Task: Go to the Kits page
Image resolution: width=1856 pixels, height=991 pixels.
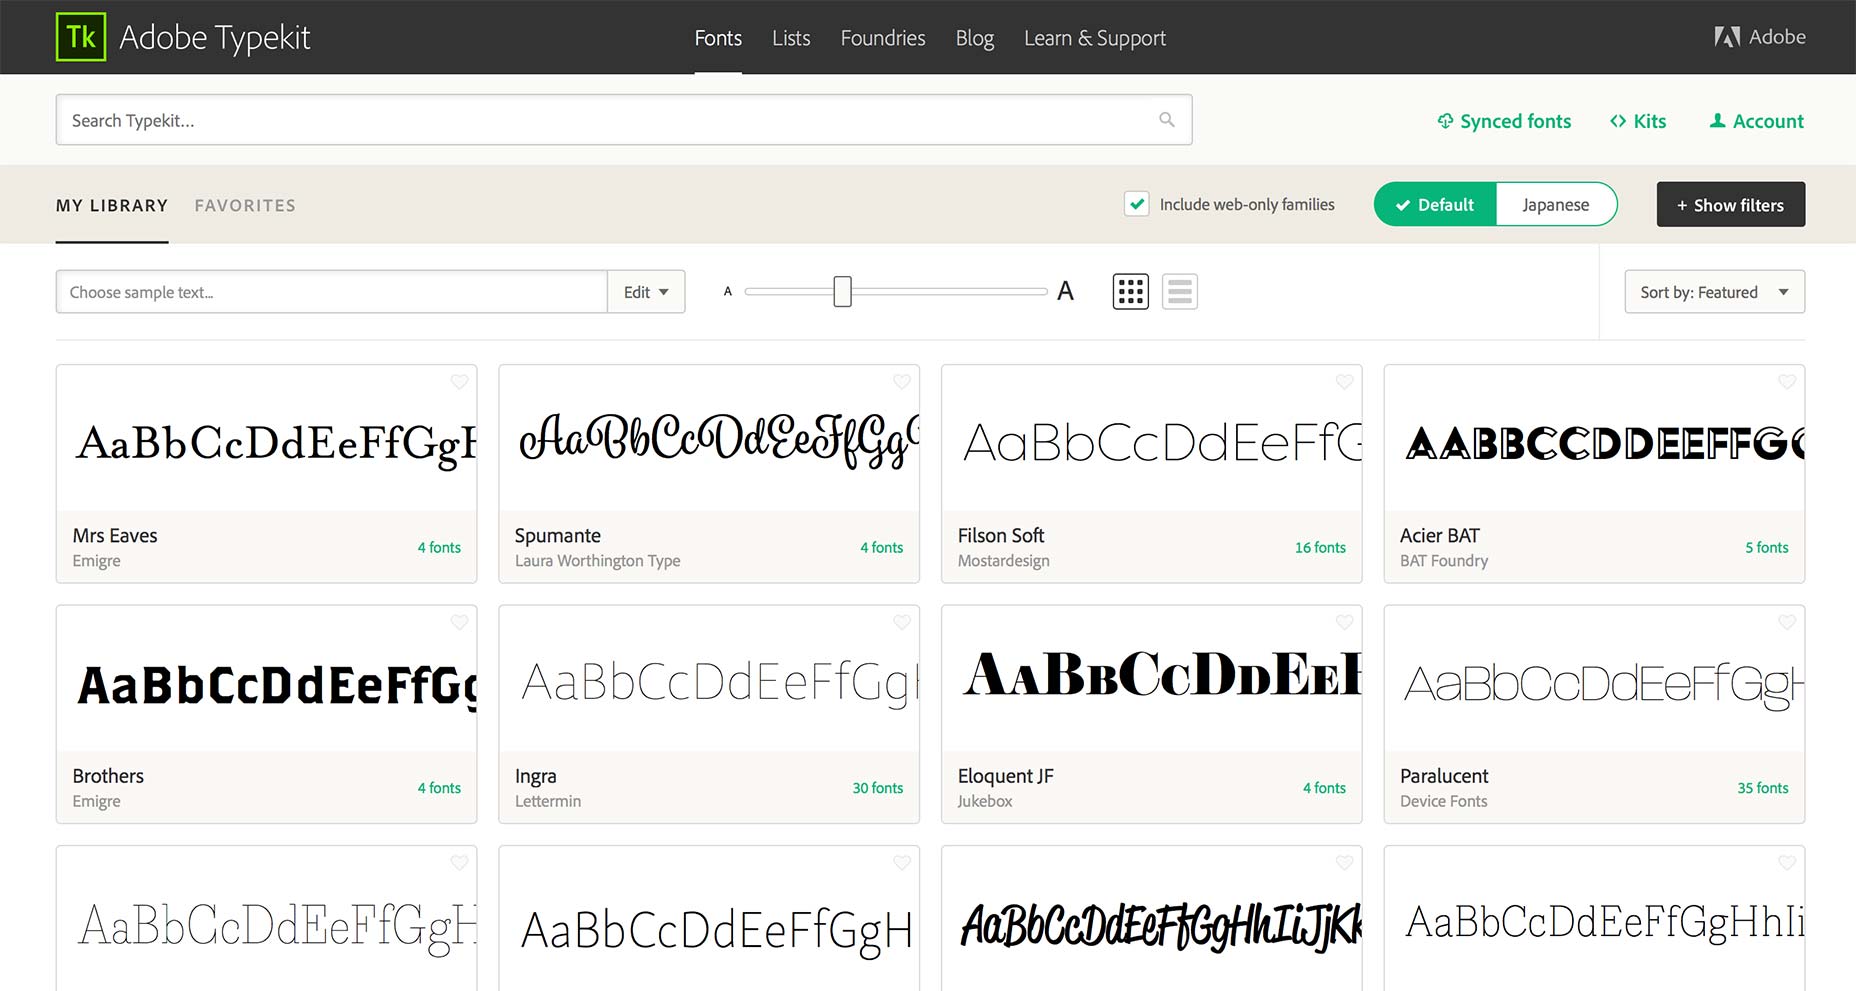Action: click(x=1638, y=121)
